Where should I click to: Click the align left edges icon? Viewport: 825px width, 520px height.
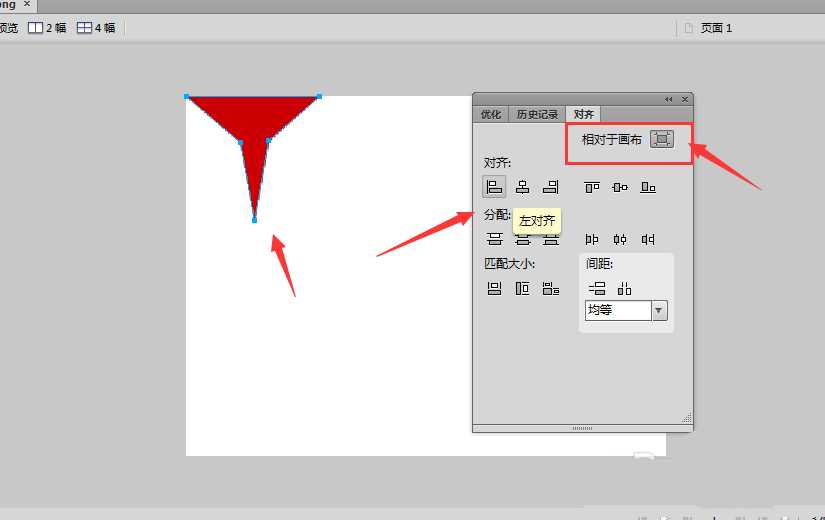point(494,187)
